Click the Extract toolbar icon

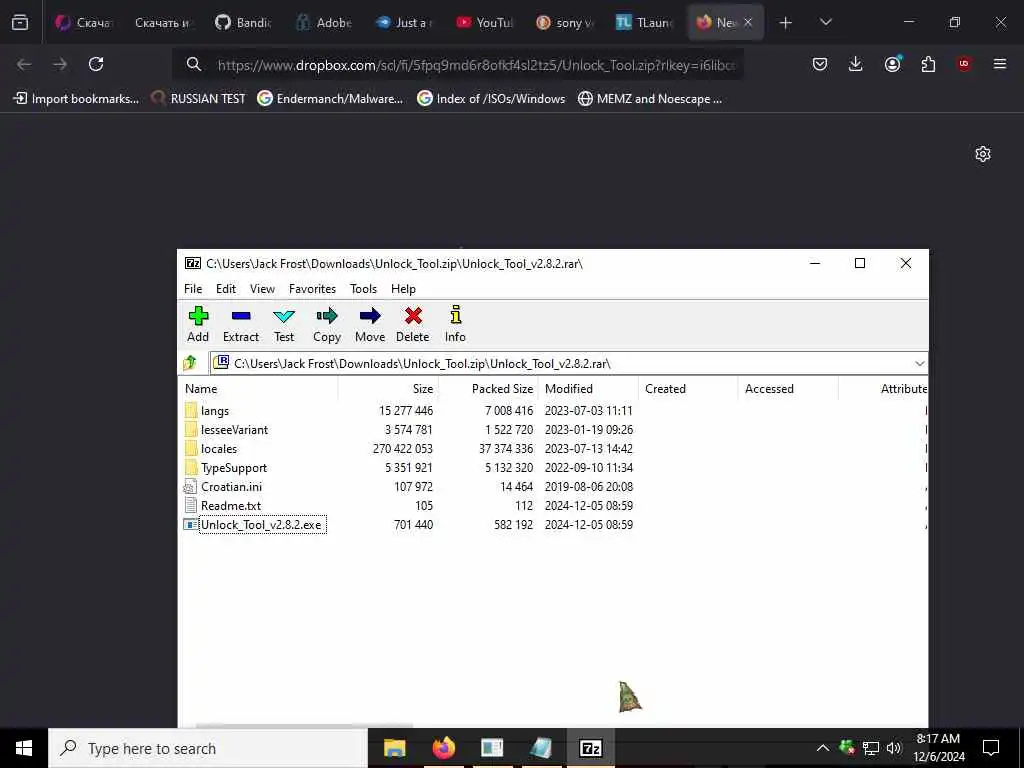click(x=241, y=324)
